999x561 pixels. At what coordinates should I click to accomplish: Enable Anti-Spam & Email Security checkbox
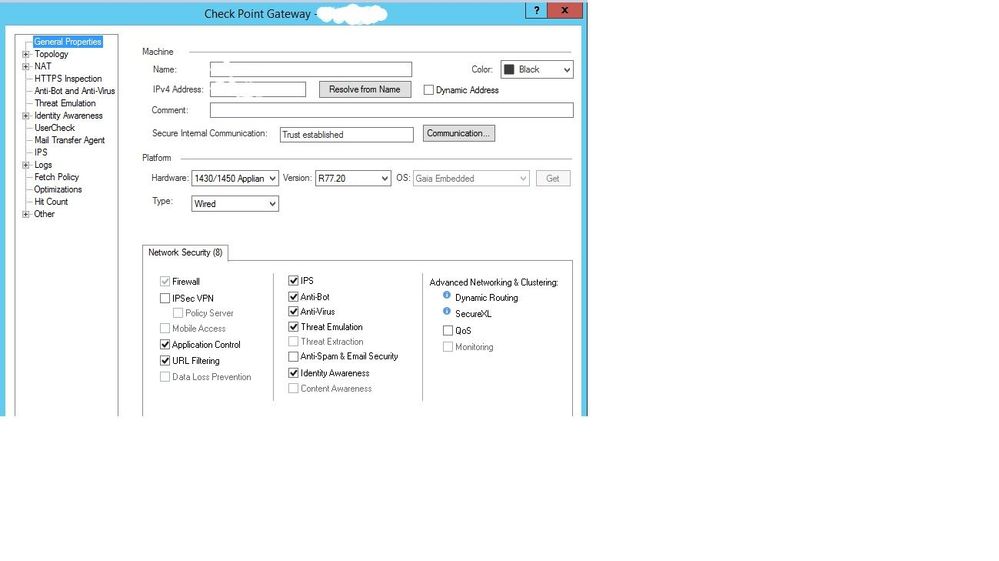[x=293, y=357]
